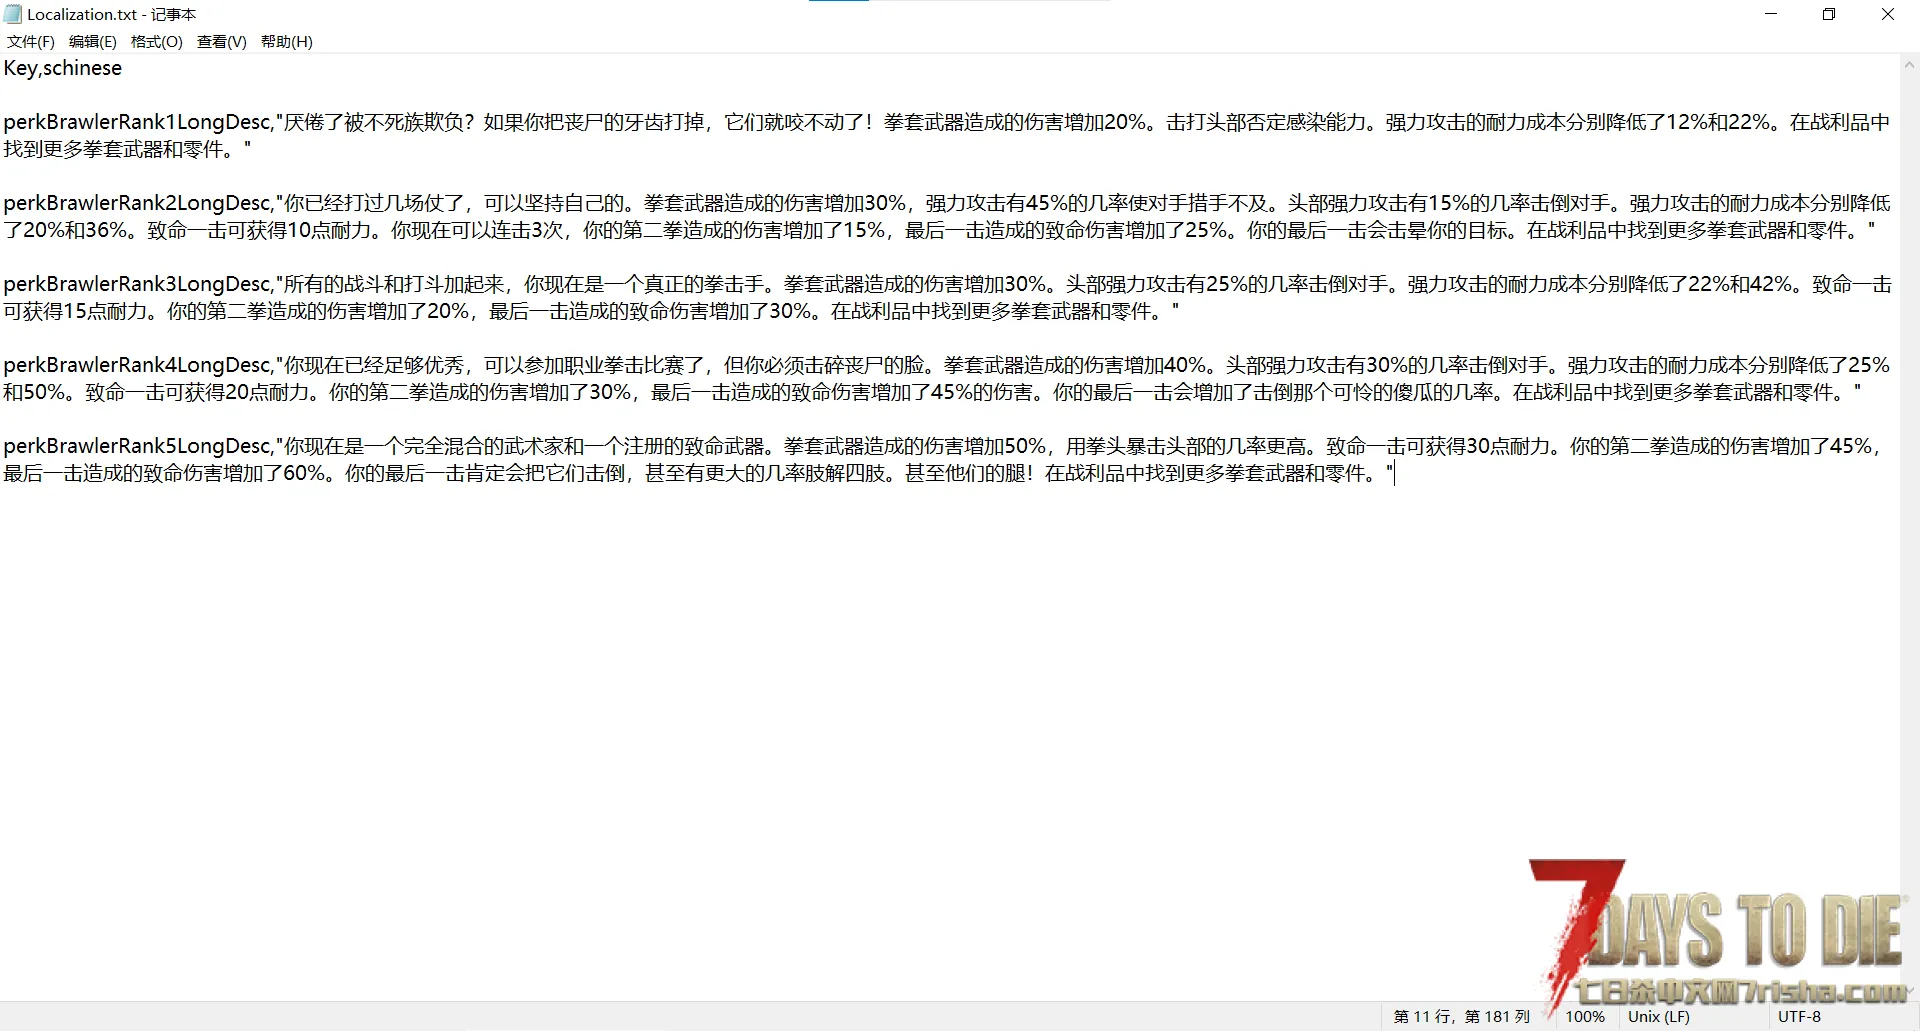This screenshot has height=1031, width=1920.
Task: Expand the 格式(O) menu
Action: (x=156, y=41)
